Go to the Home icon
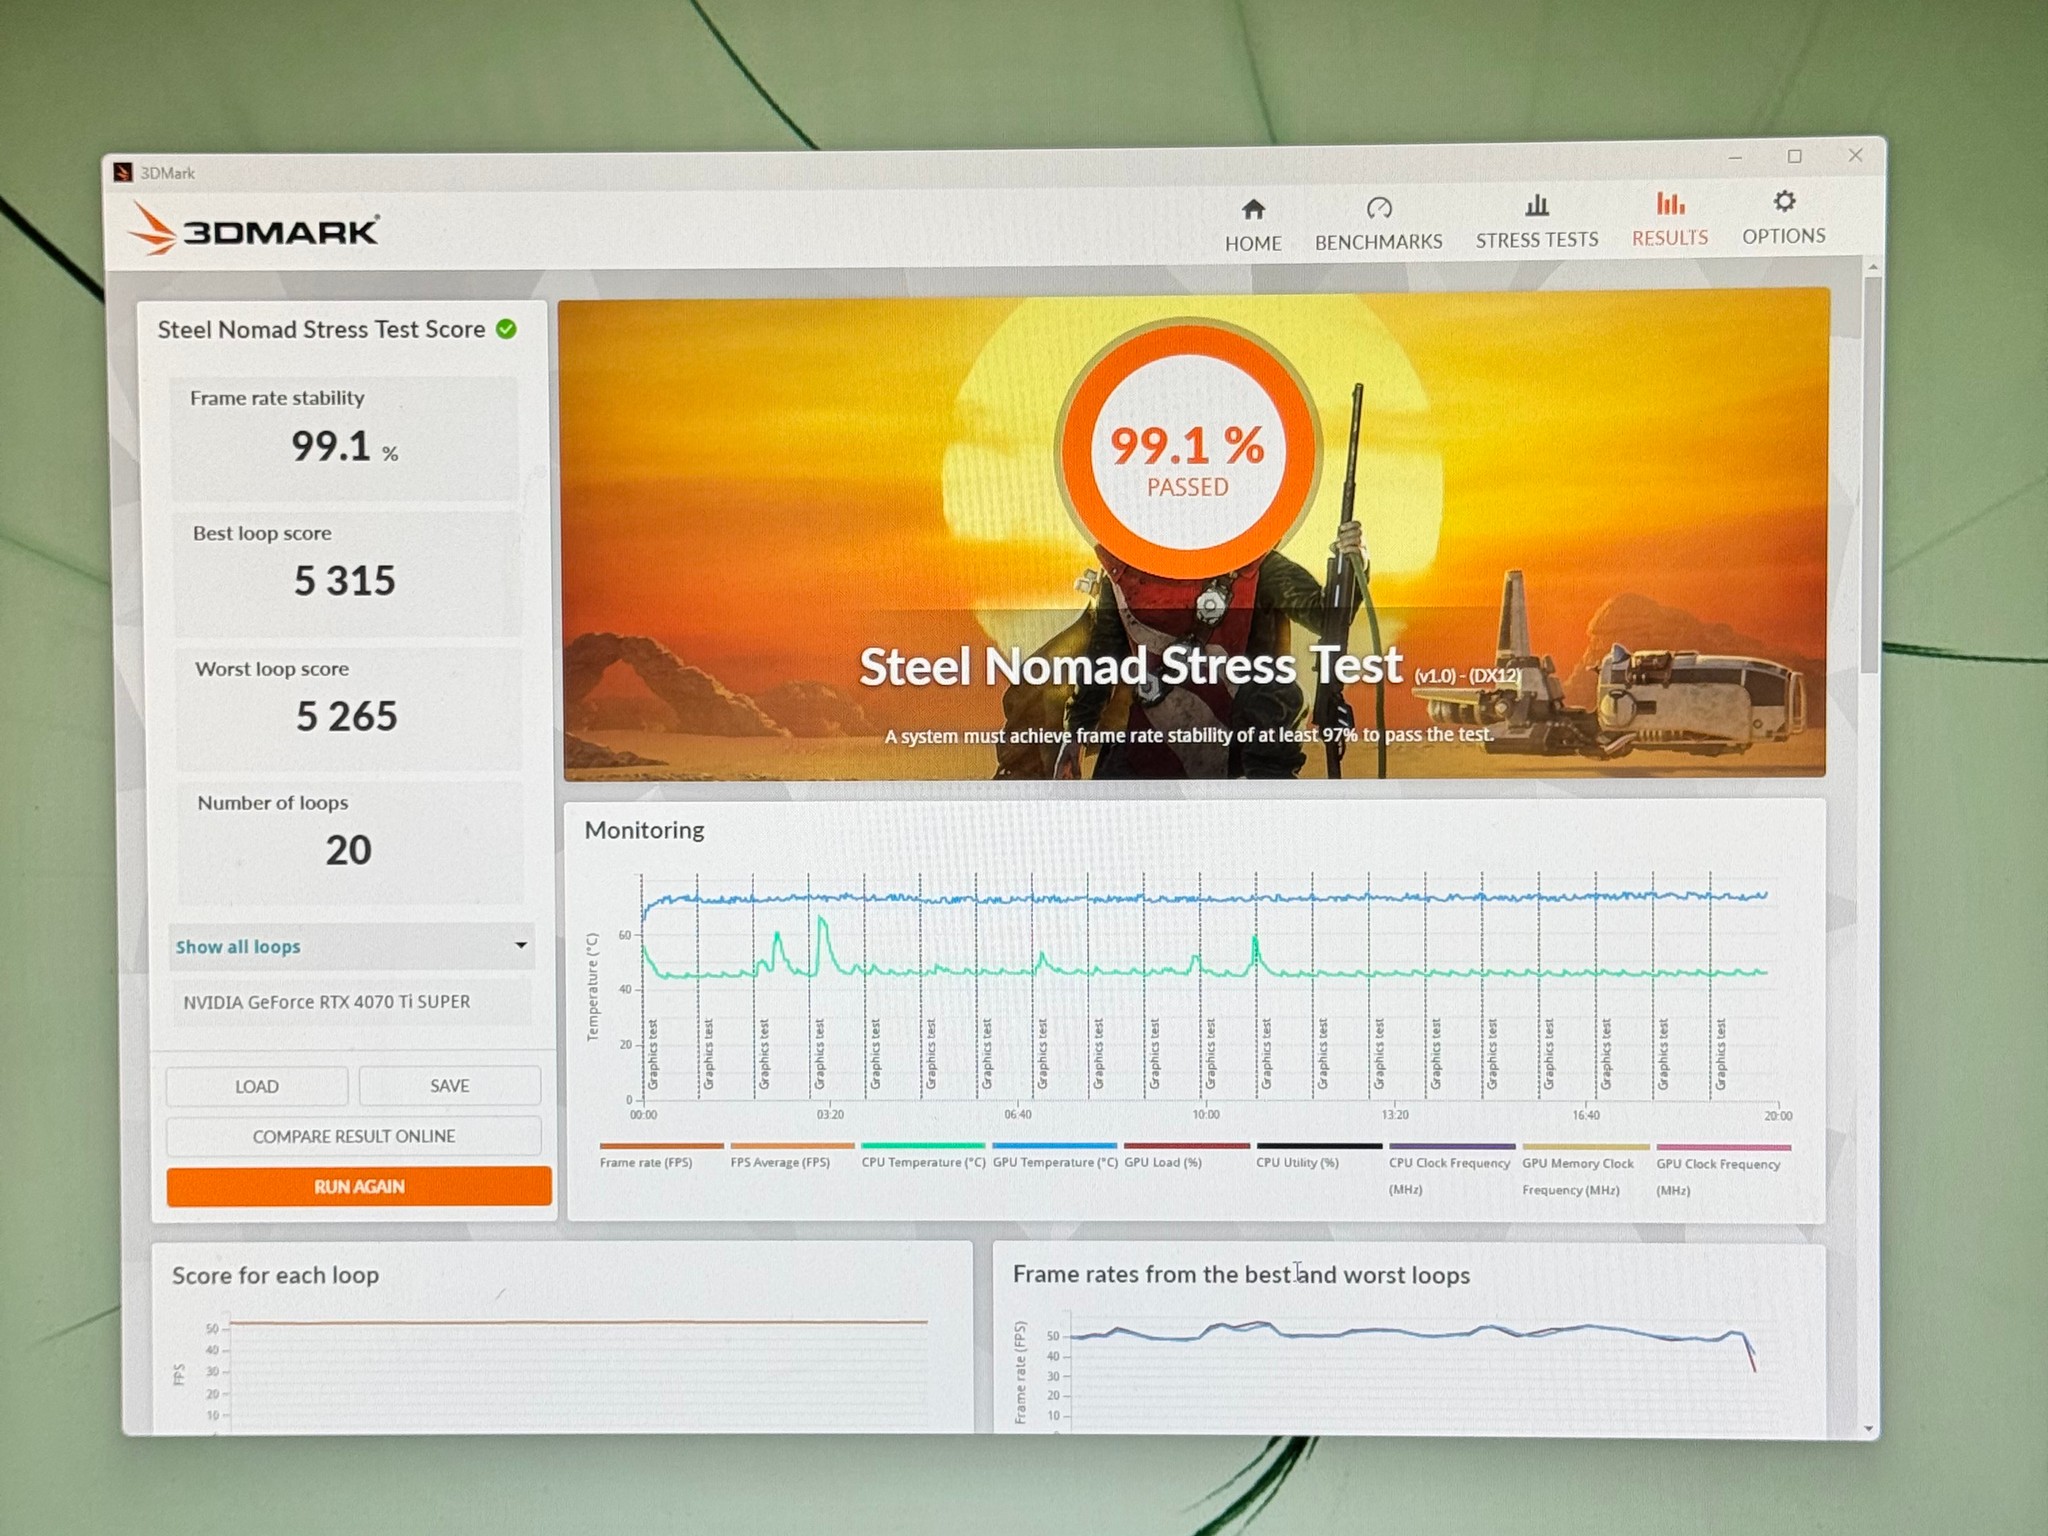The image size is (2048, 1536). tap(1253, 209)
